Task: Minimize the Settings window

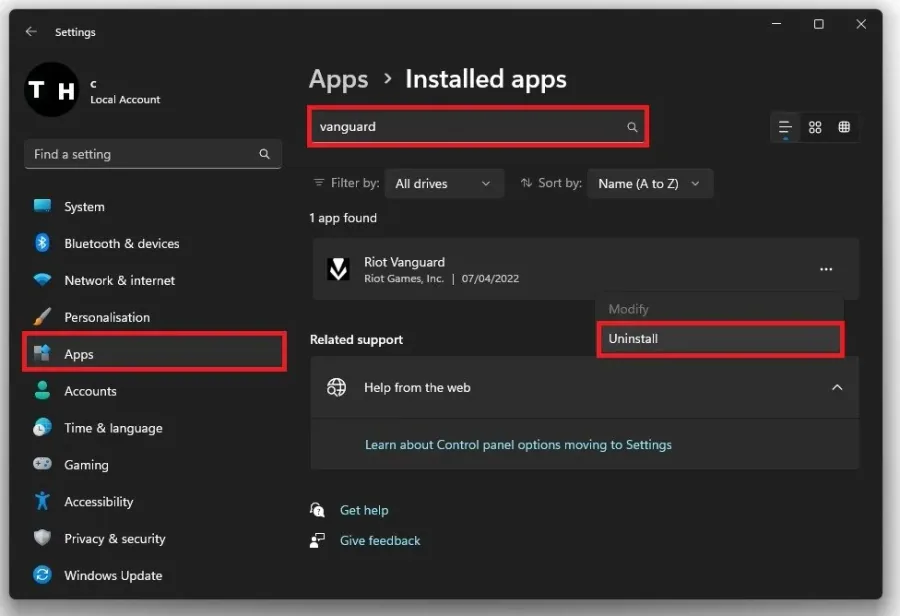Action: [776, 24]
